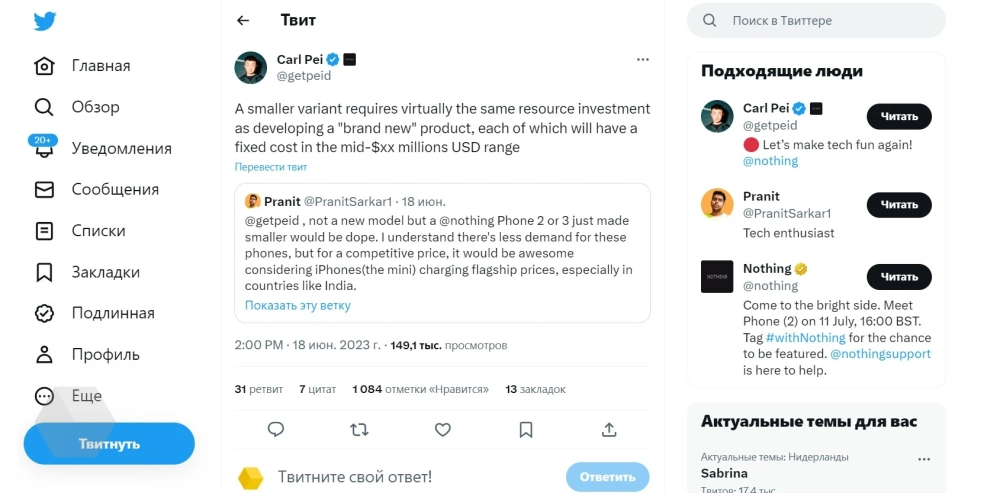This screenshot has height=493, width=1000.
Task: Open the tweet's three-dot more menu
Action: (643, 60)
